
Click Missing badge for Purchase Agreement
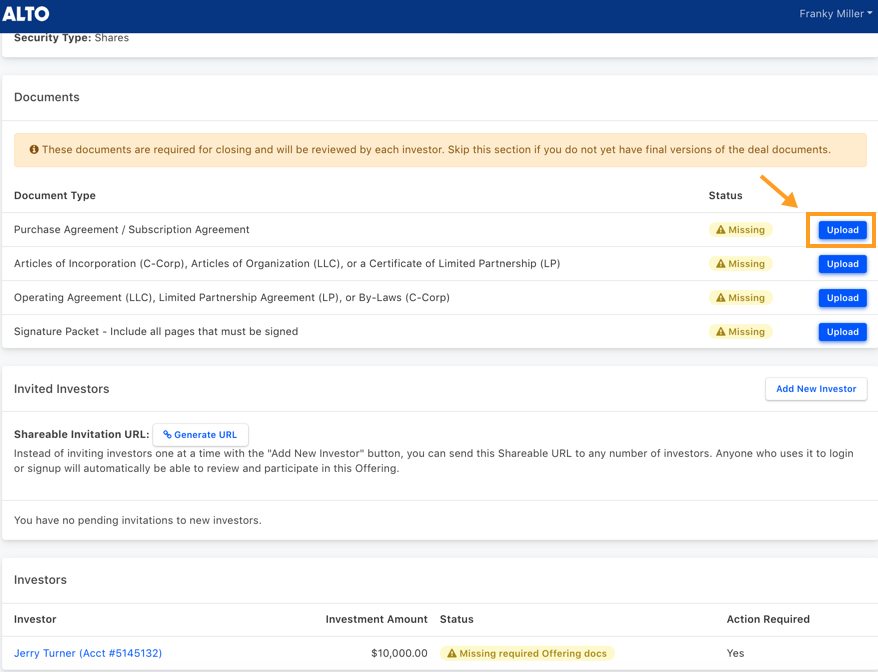740,230
